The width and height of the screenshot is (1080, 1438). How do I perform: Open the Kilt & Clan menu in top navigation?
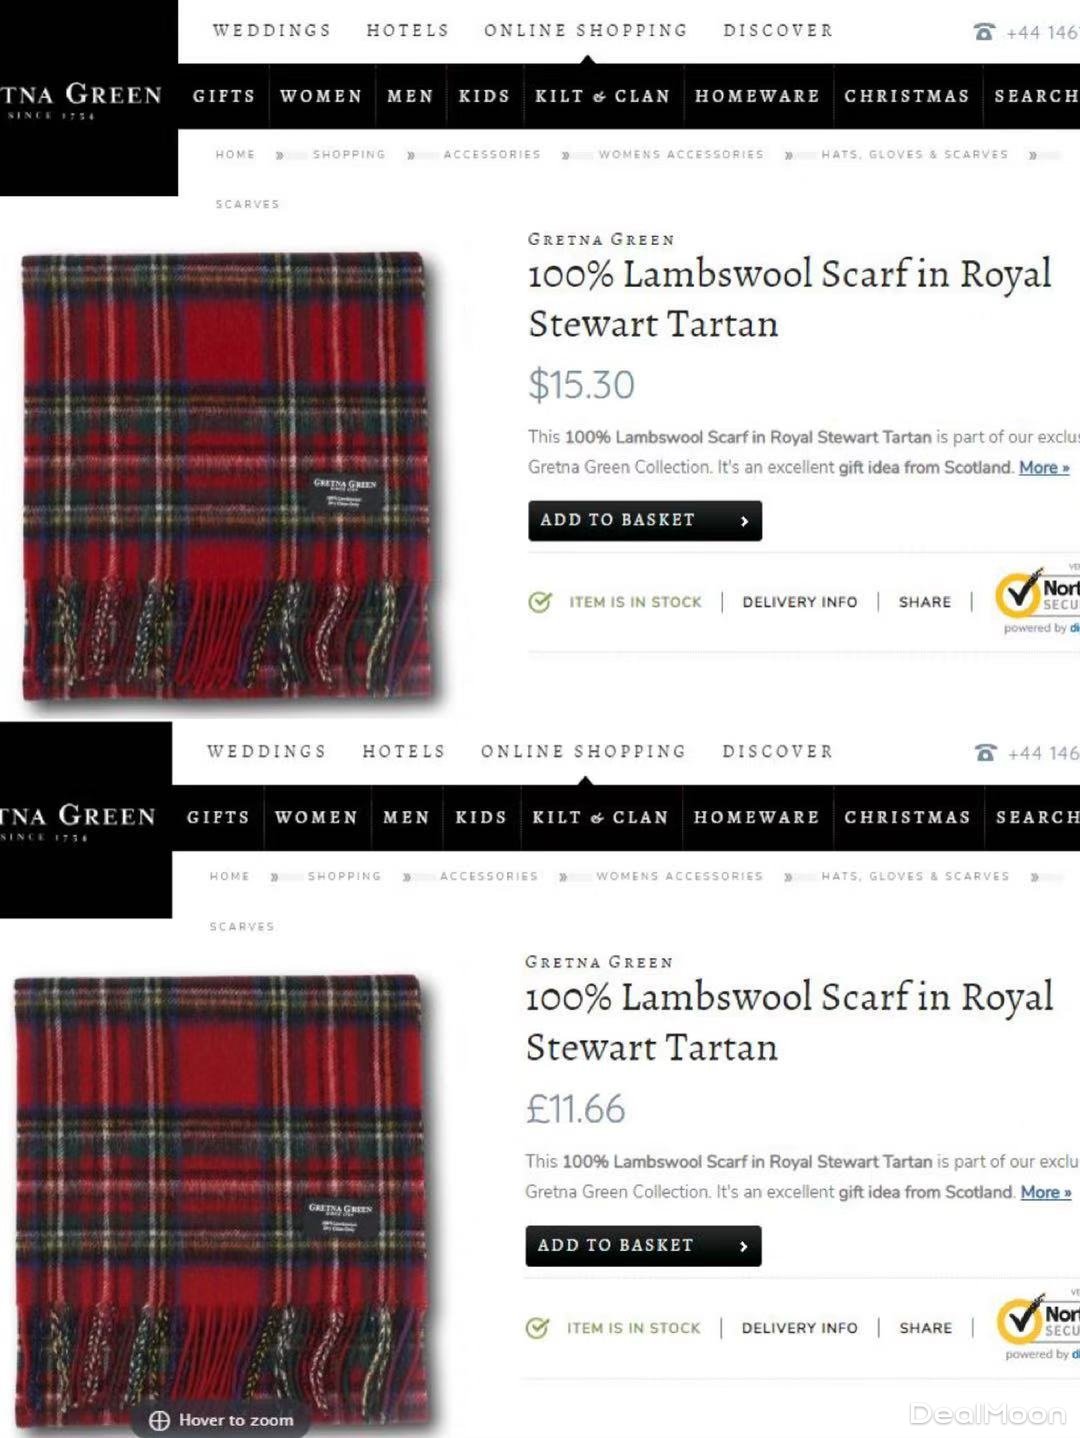coord(602,96)
